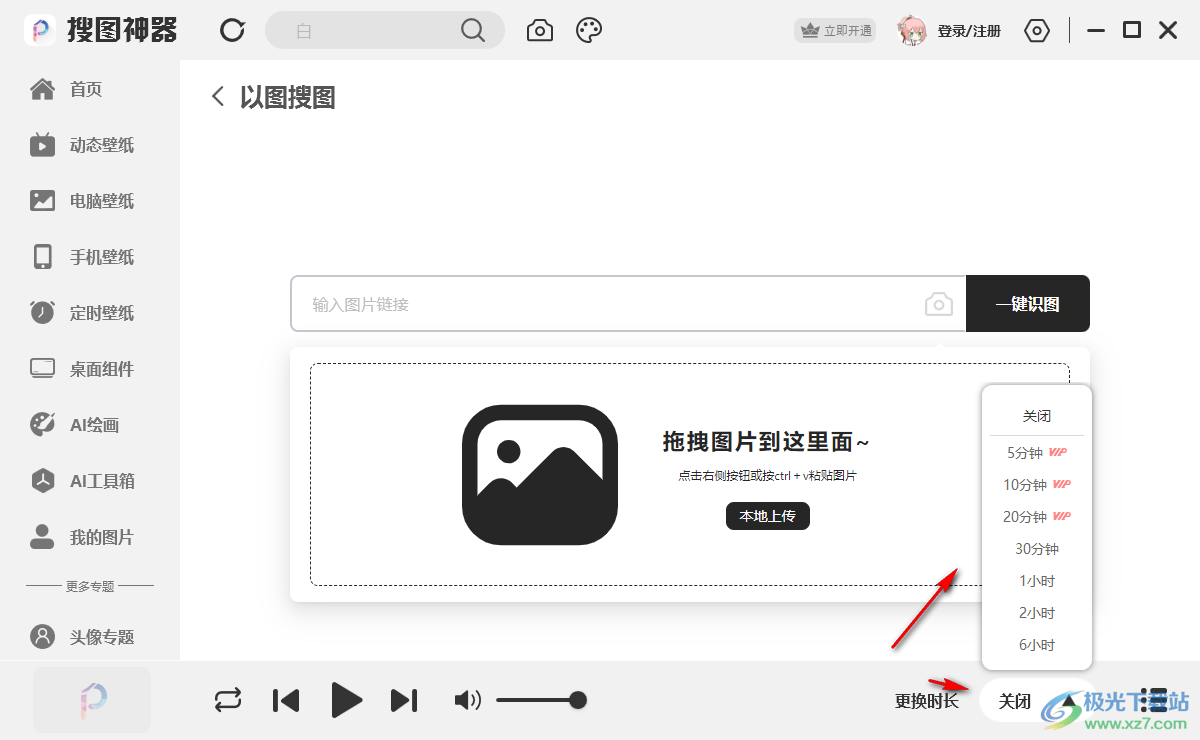Click the refresh icon in the top bar
Image resolution: width=1200 pixels, height=740 pixels.
click(x=233, y=30)
